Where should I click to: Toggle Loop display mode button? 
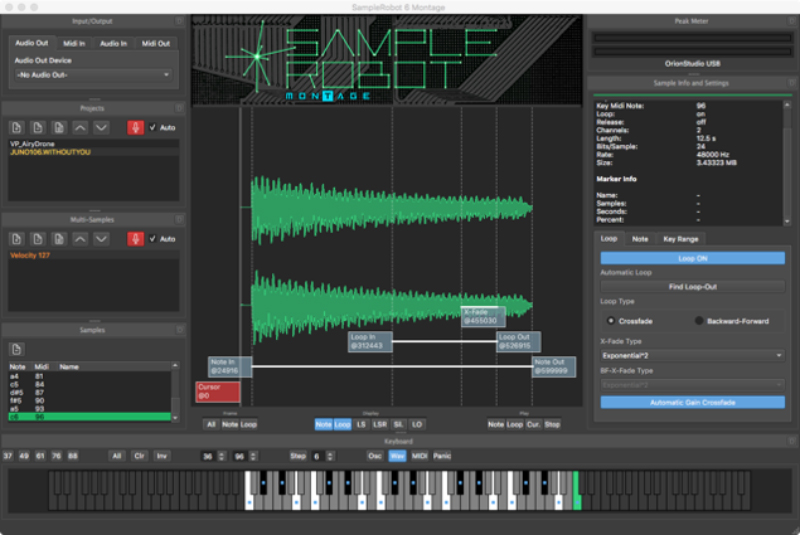342,424
